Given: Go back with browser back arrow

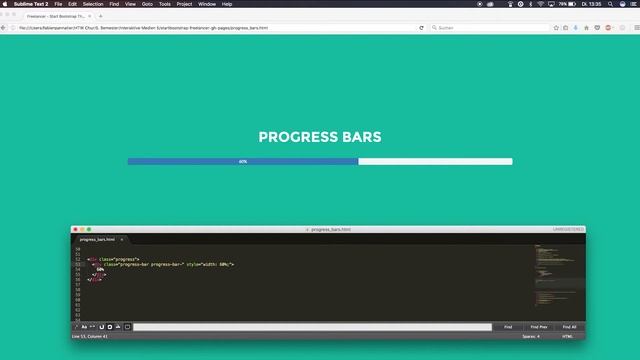Looking at the screenshot, I should tap(3, 28).
